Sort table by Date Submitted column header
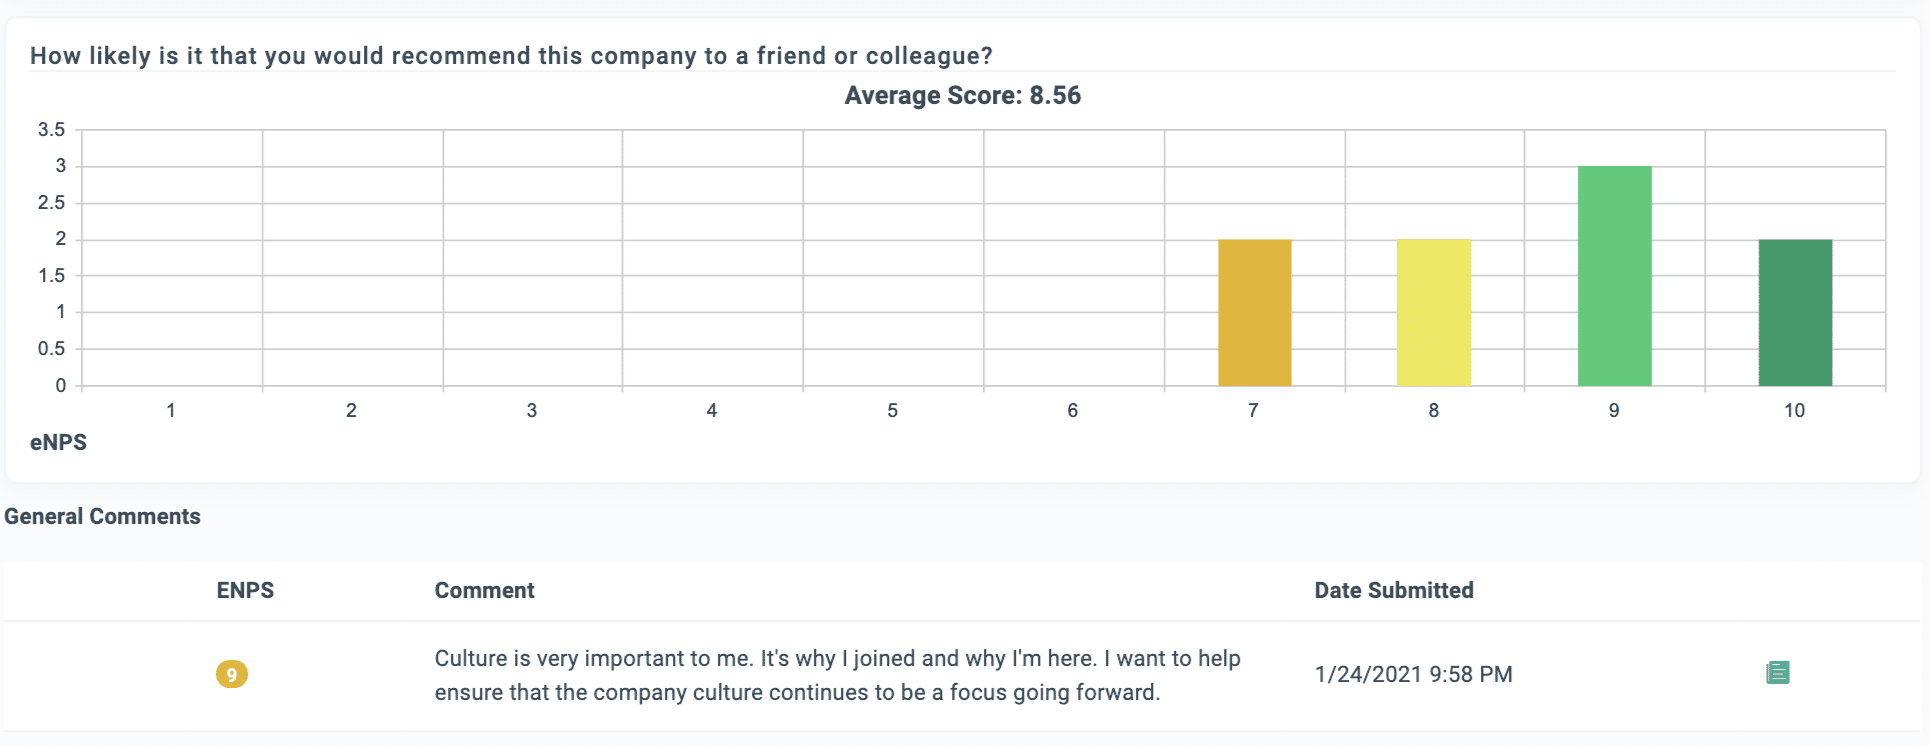 tap(1393, 590)
